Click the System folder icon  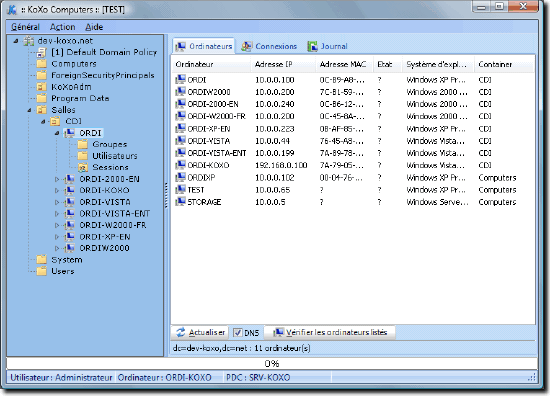click(42, 260)
